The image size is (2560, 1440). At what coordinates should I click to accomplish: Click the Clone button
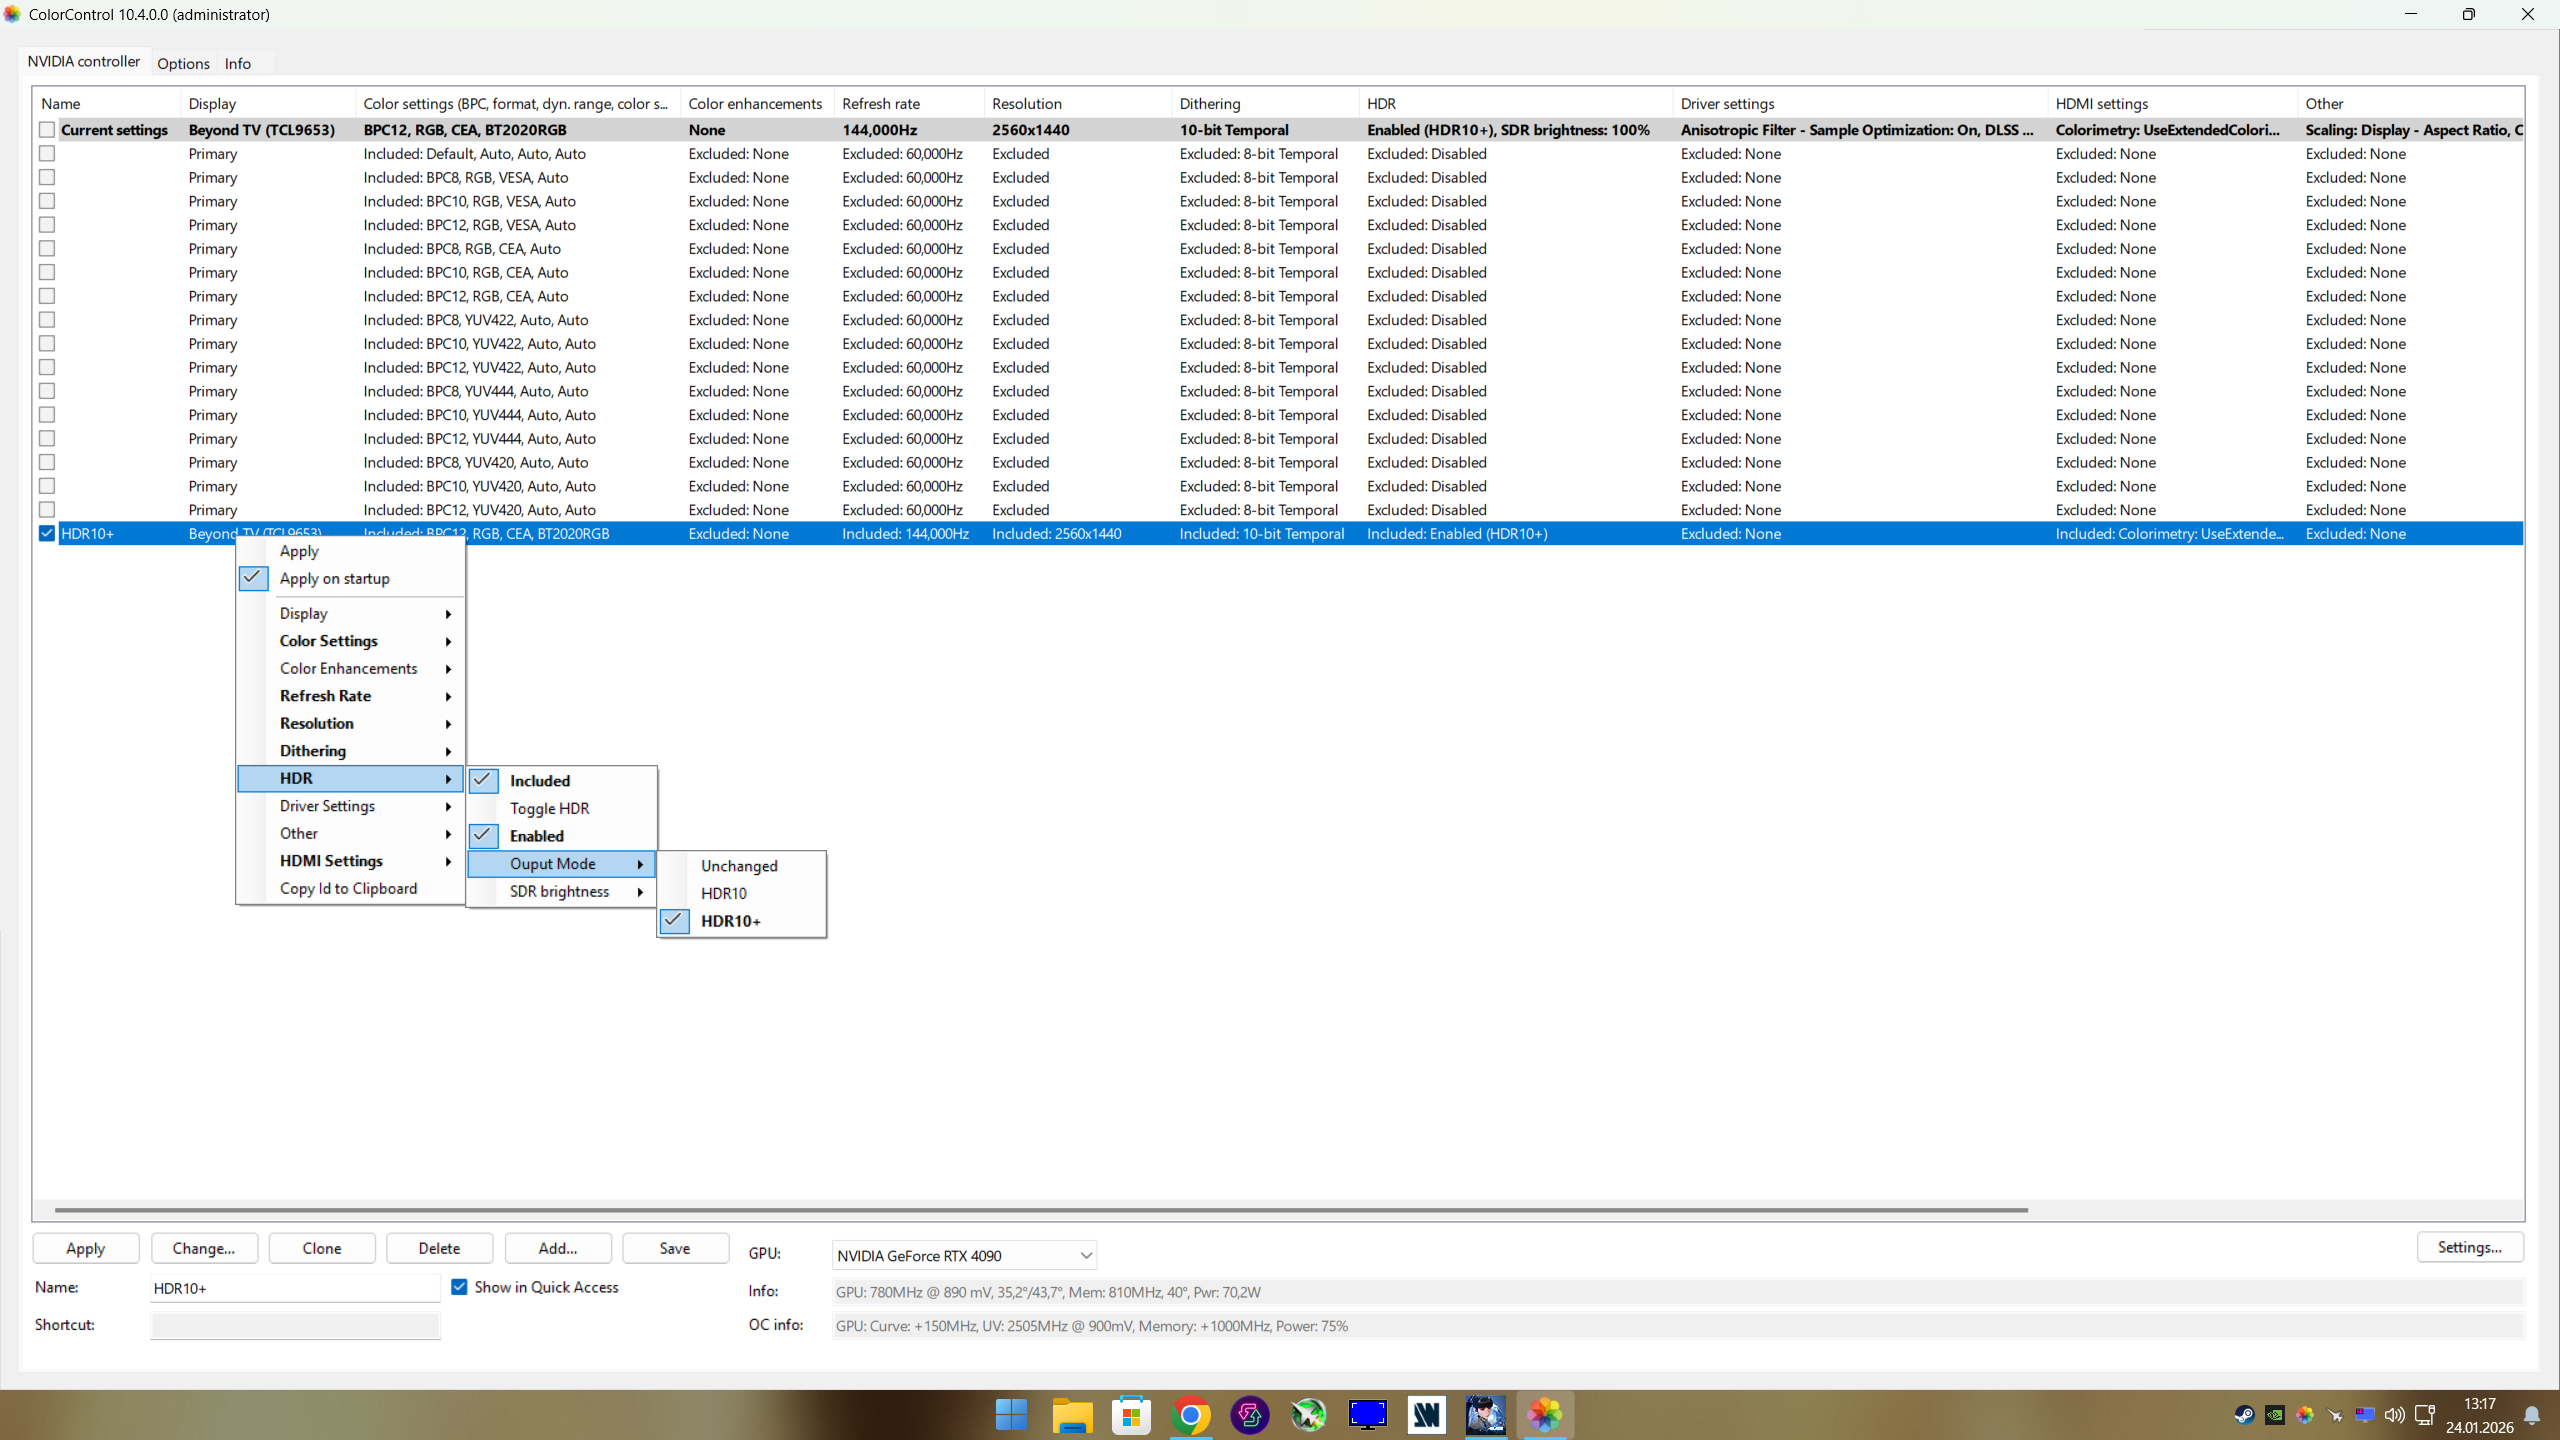(322, 1248)
